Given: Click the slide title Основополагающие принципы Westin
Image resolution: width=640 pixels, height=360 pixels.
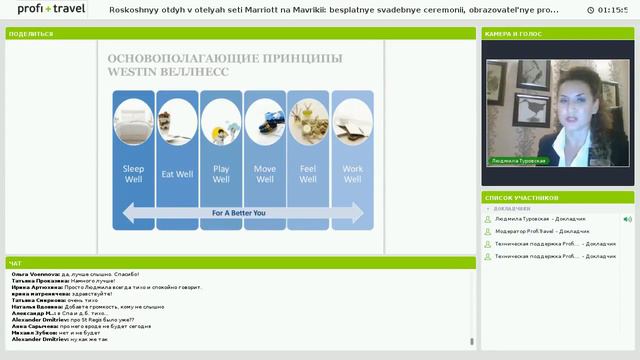Looking at the screenshot, I should pyautogui.click(x=225, y=65).
